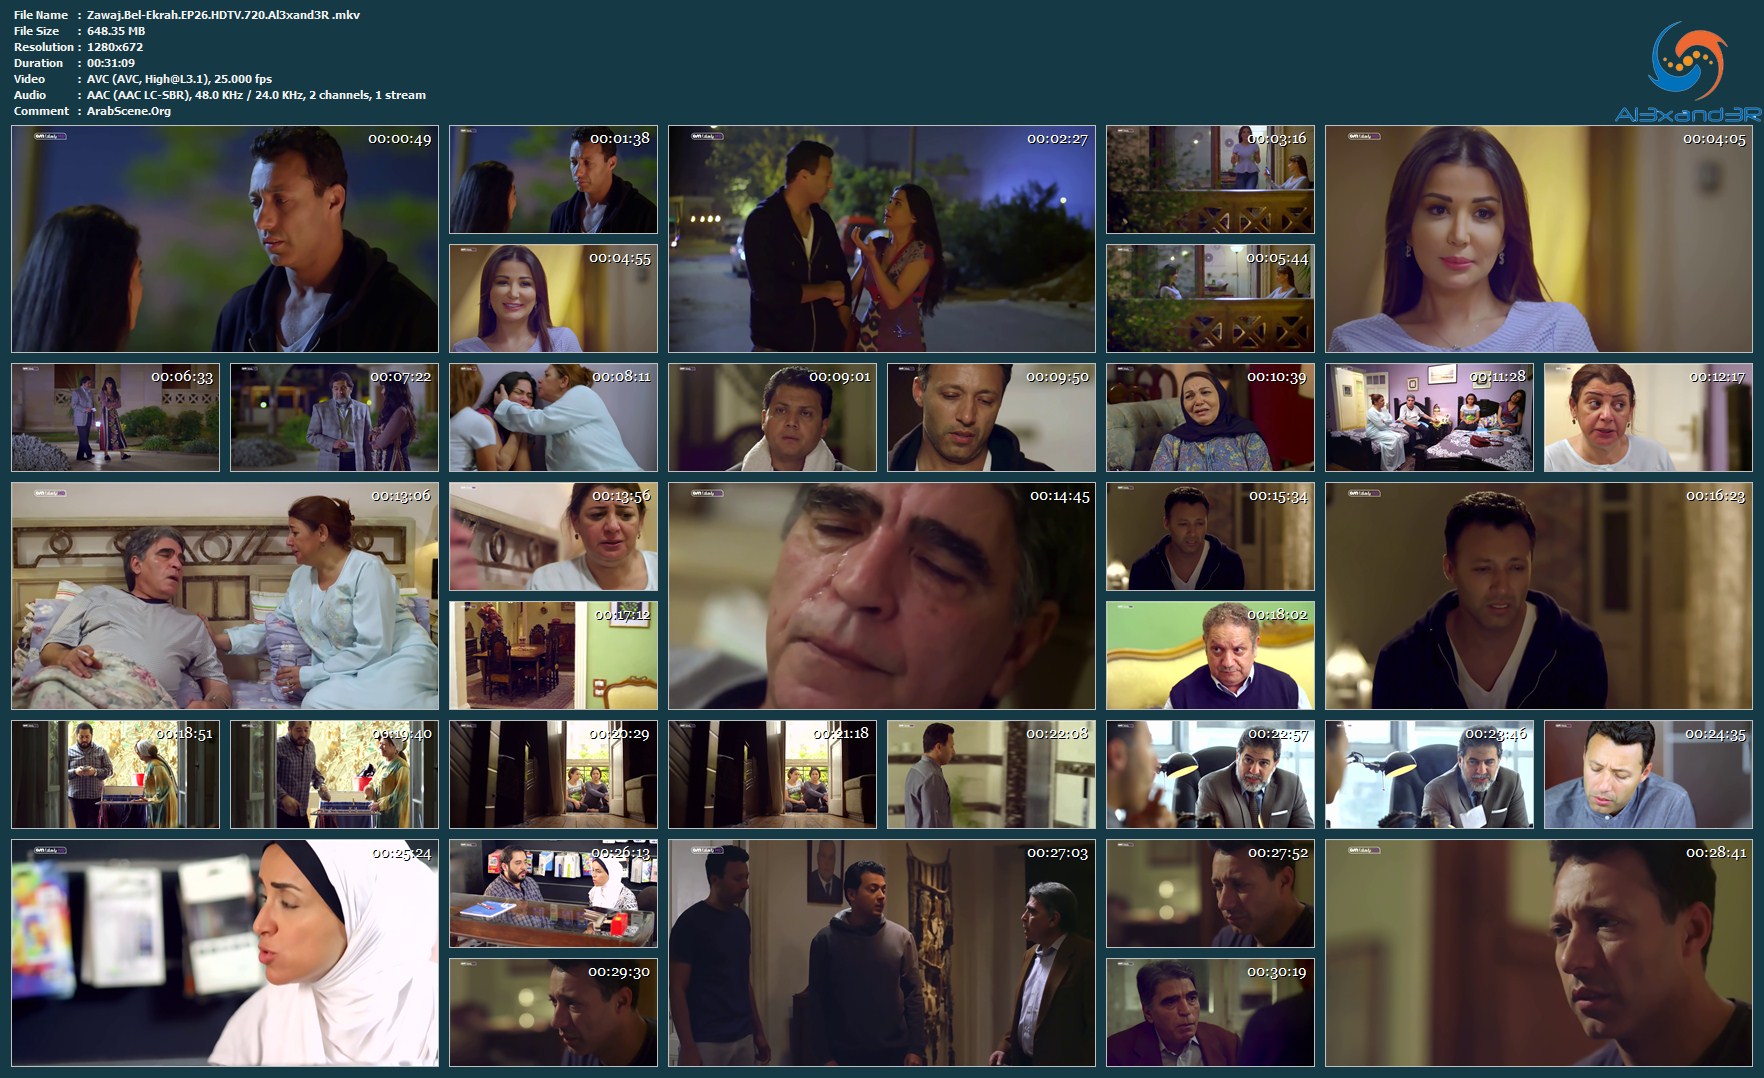Image resolution: width=1764 pixels, height=1078 pixels.
Task: Click the thumbnail timestamped 00:22:08
Action: point(991,774)
